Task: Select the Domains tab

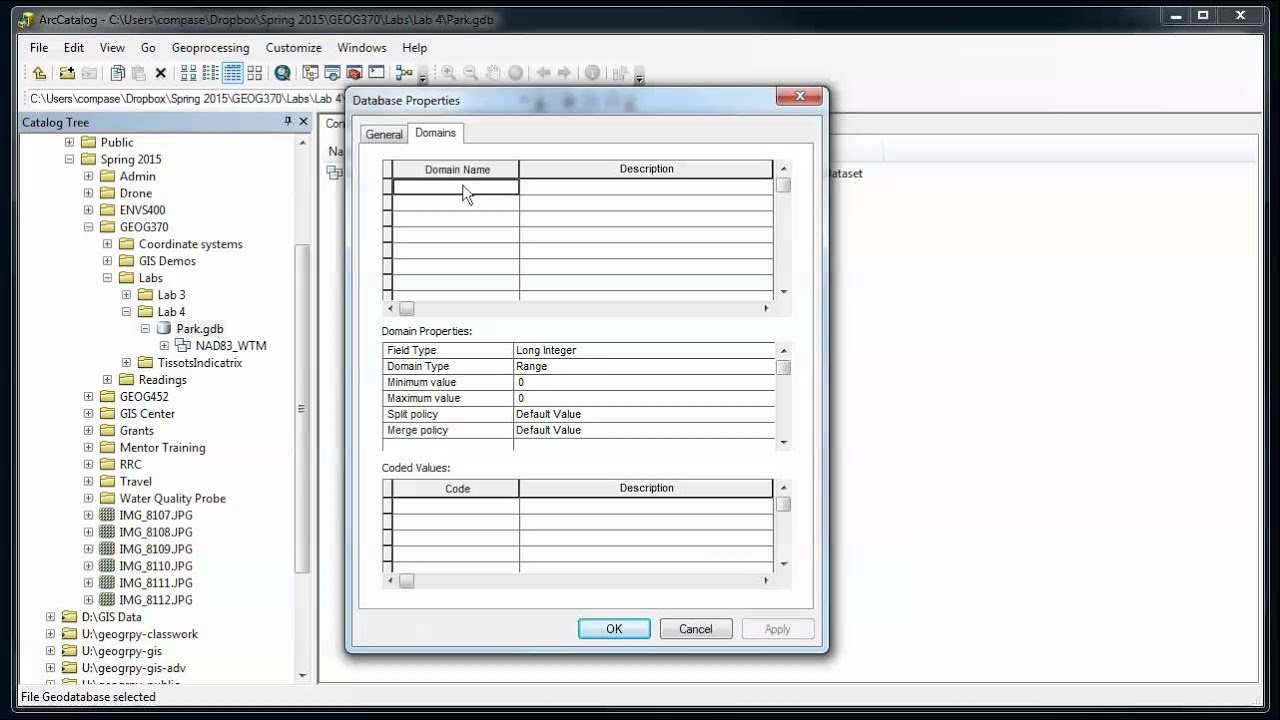Action: coord(435,133)
